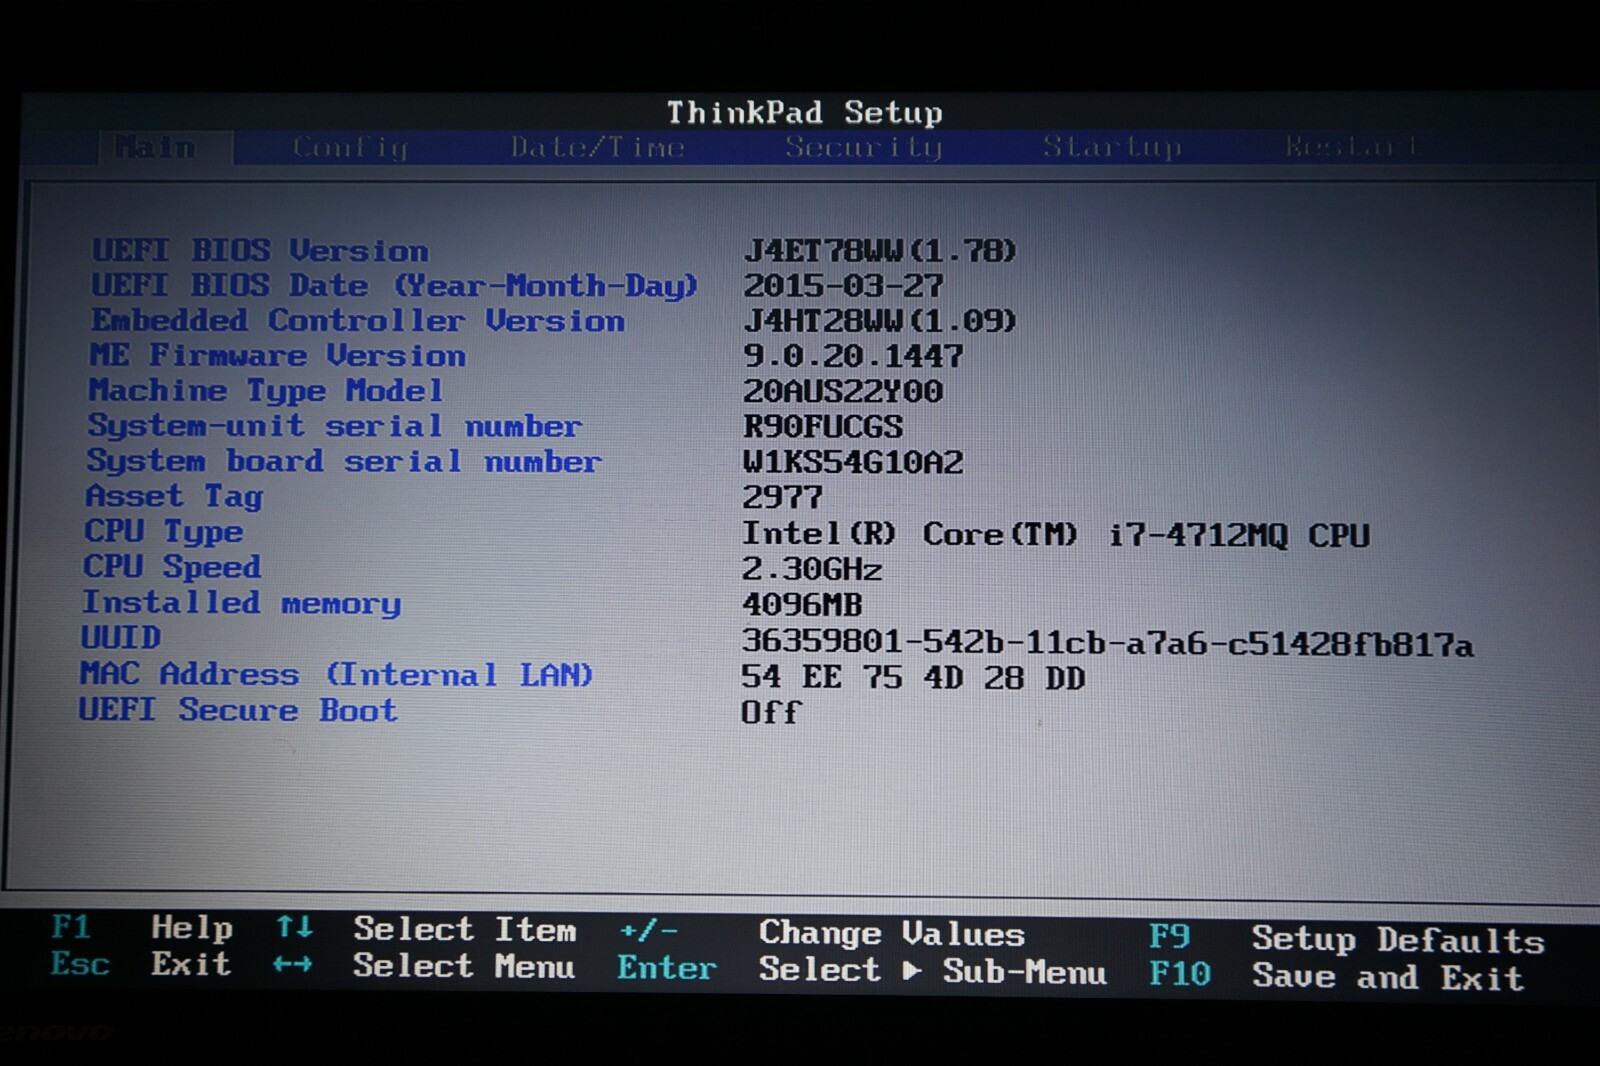Click the Change Values legend
Screen dimensions: 1600x1066
892,933
